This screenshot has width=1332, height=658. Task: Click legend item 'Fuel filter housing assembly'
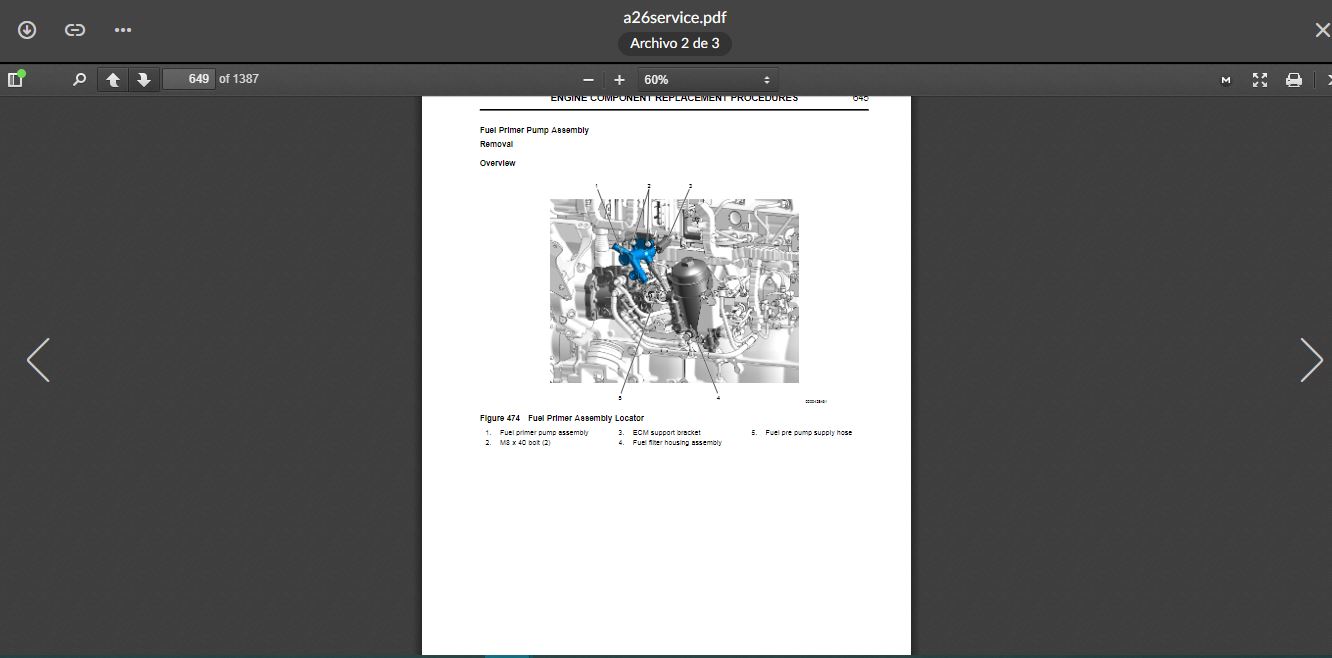[x=677, y=442]
